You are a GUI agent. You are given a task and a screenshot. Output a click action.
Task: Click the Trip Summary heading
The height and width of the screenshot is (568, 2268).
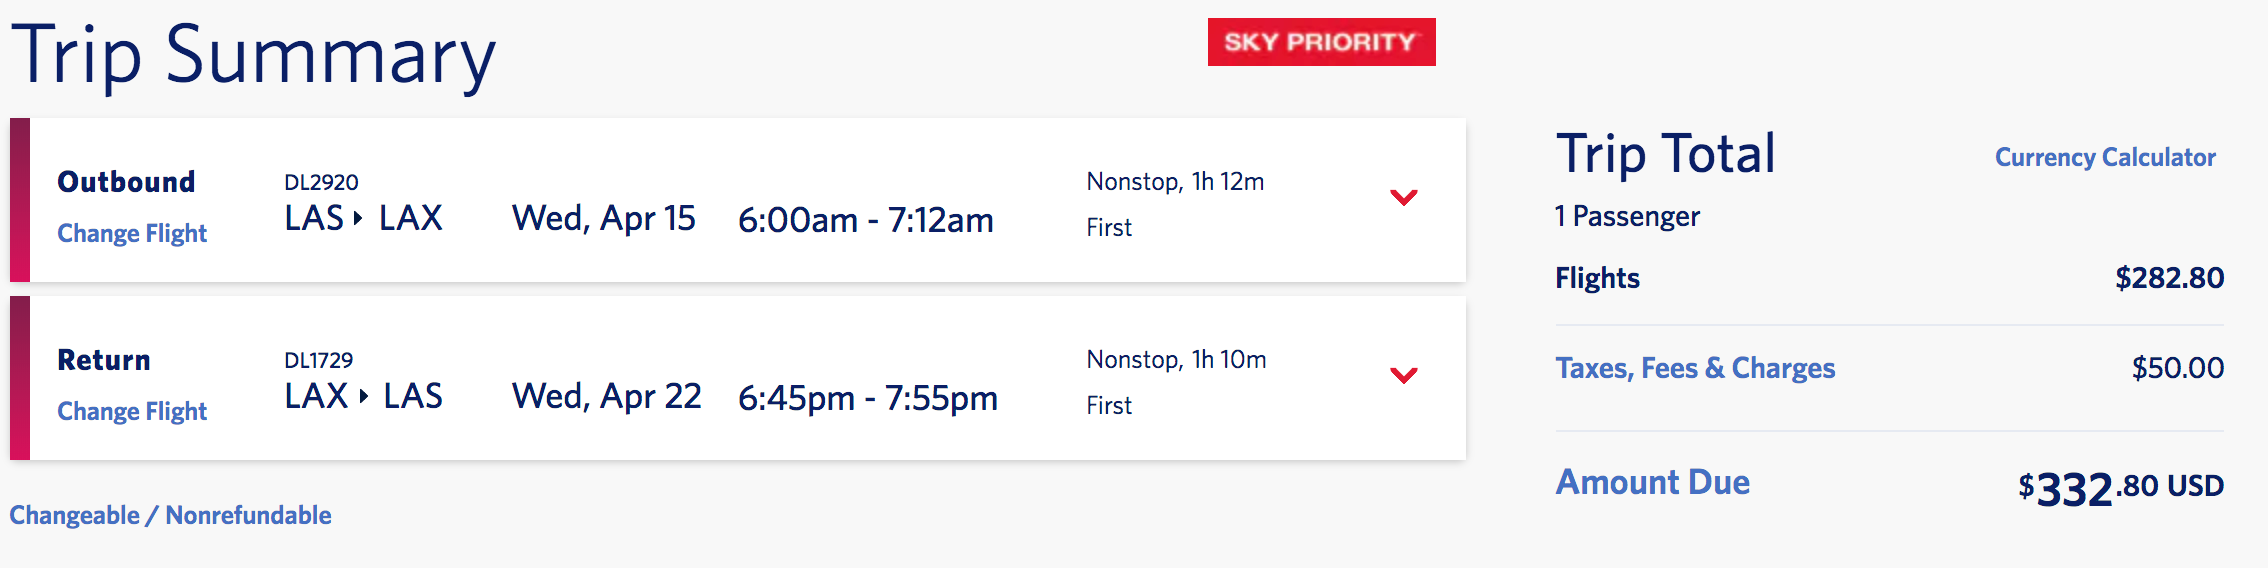click(253, 55)
